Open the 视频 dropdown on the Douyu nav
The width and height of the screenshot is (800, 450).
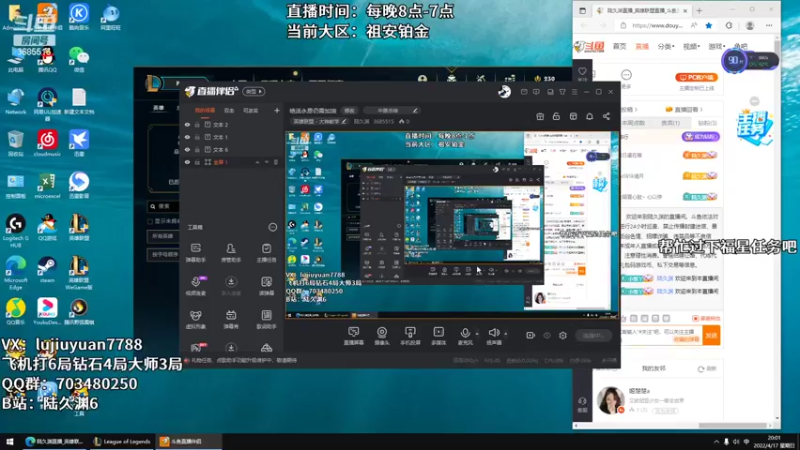click(x=691, y=46)
